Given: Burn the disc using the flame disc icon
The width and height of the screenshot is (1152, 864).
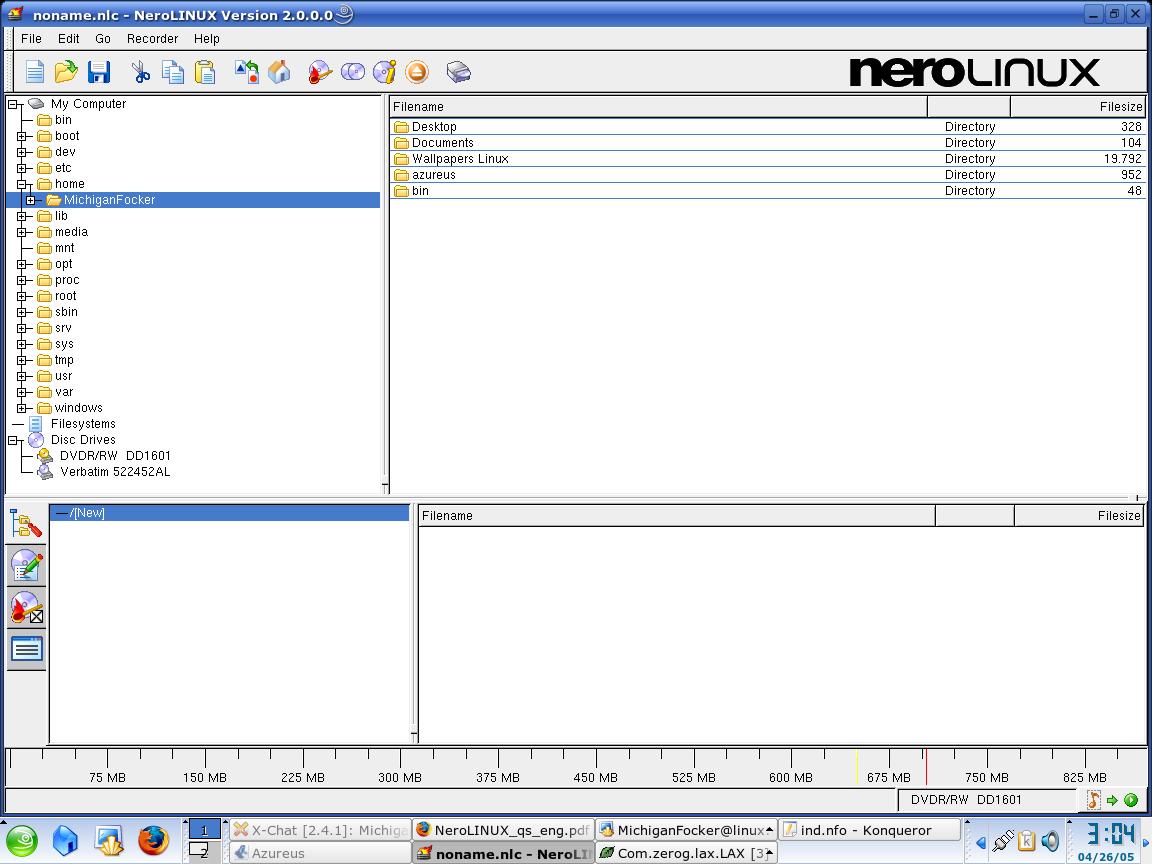Looking at the screenshot, I should coord(320,72).
